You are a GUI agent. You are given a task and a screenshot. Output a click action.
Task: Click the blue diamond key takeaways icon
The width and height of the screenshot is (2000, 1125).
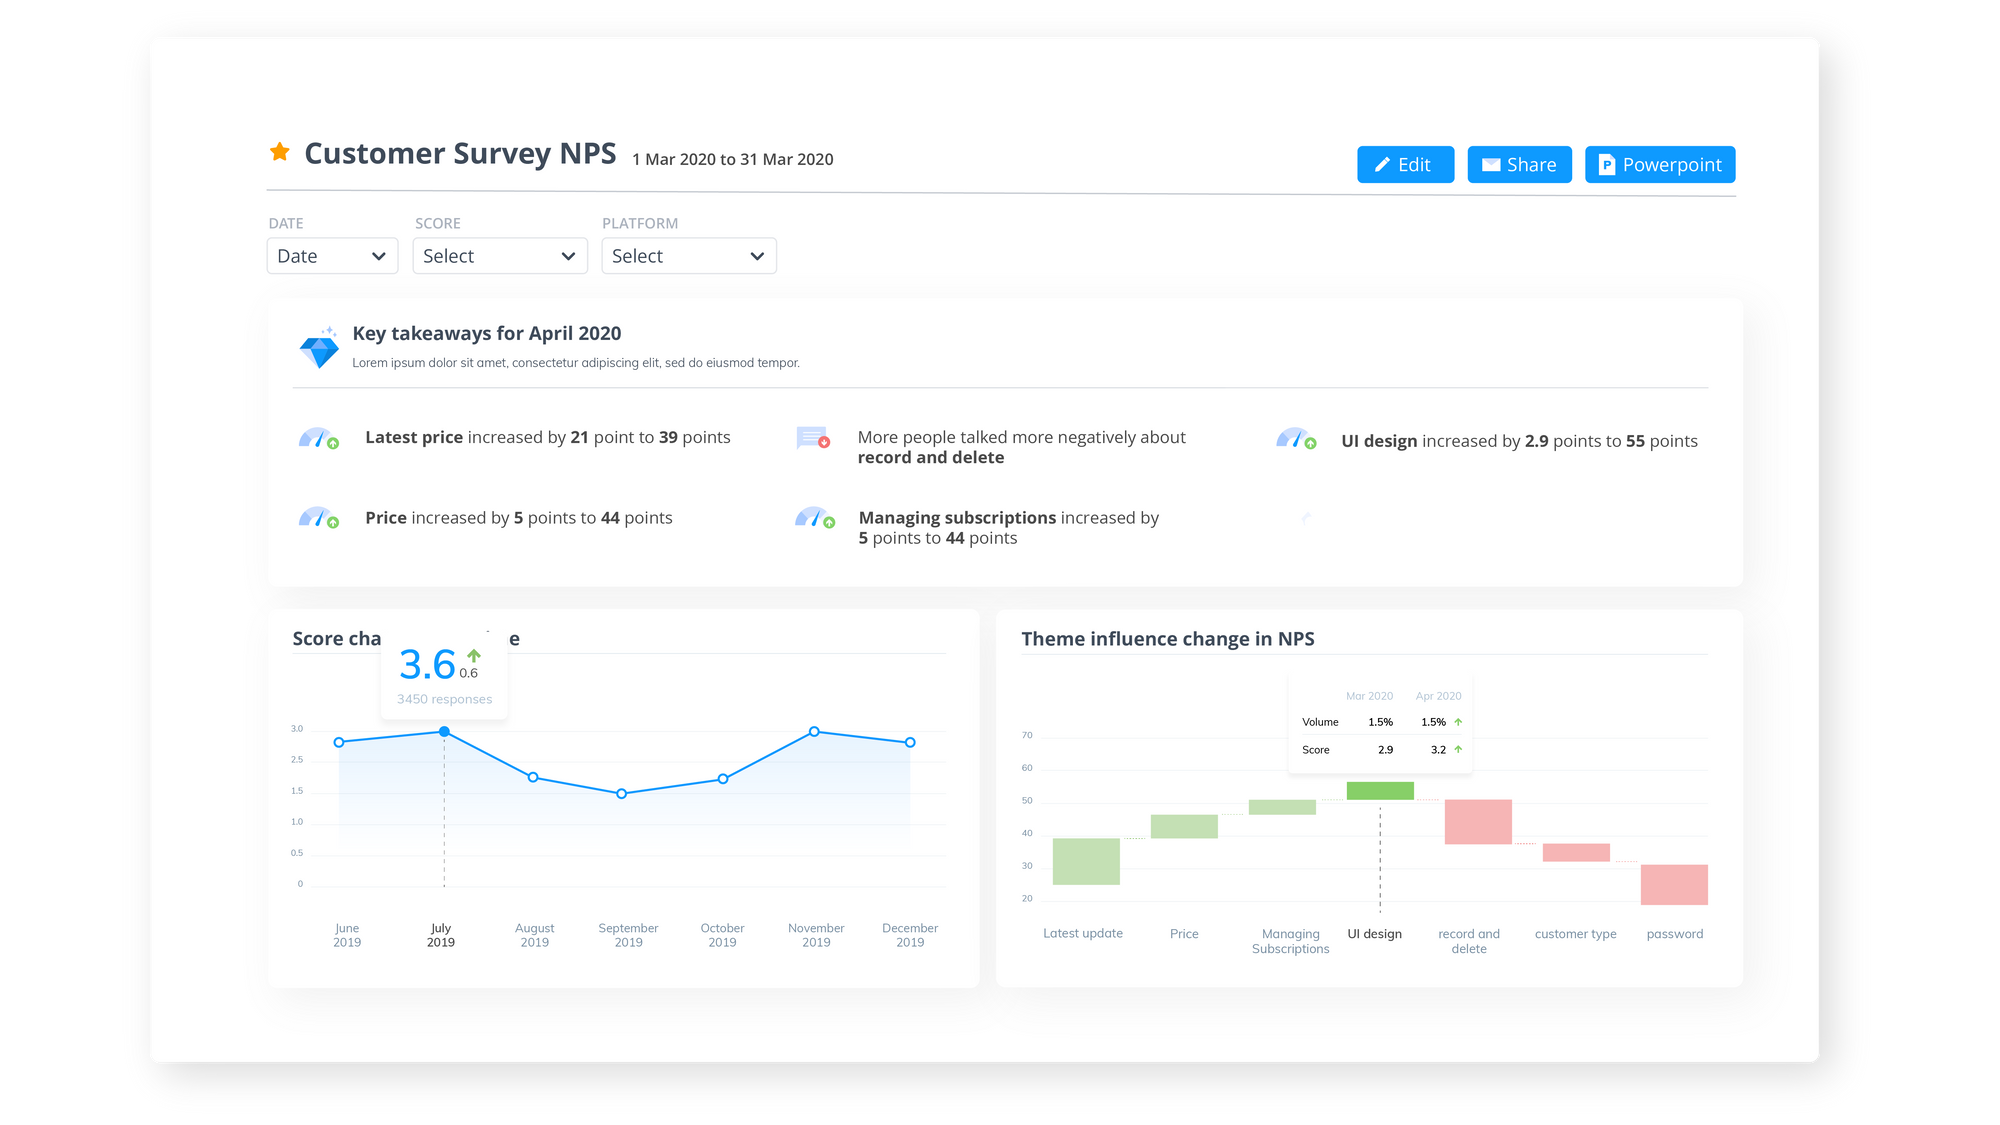tap(320, 348)
